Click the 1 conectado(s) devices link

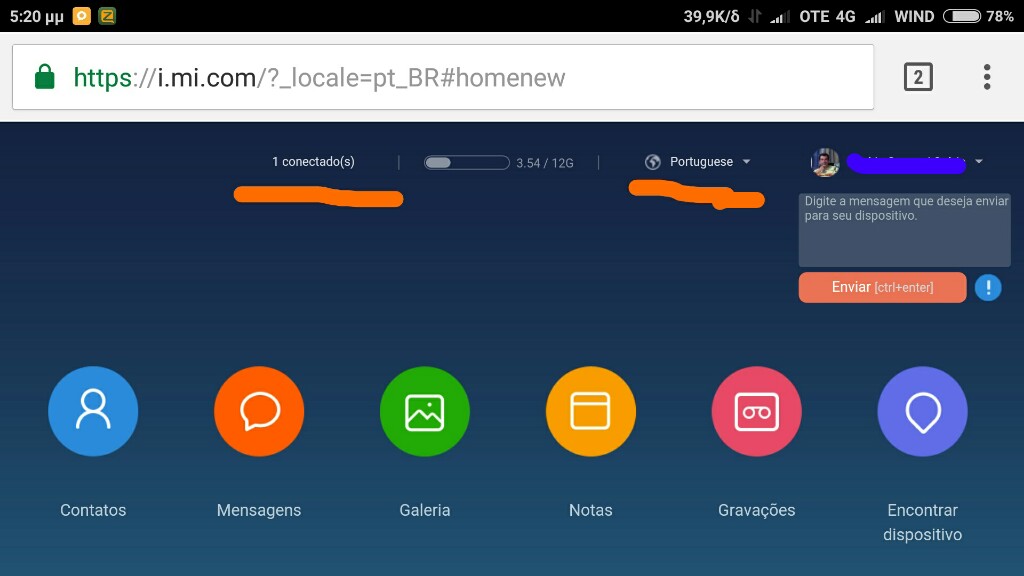point(313,161)
